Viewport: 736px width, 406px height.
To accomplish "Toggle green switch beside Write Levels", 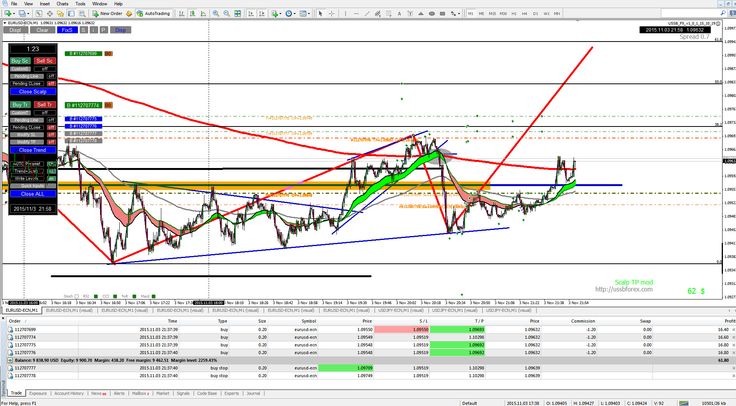I will click(52, 178).
